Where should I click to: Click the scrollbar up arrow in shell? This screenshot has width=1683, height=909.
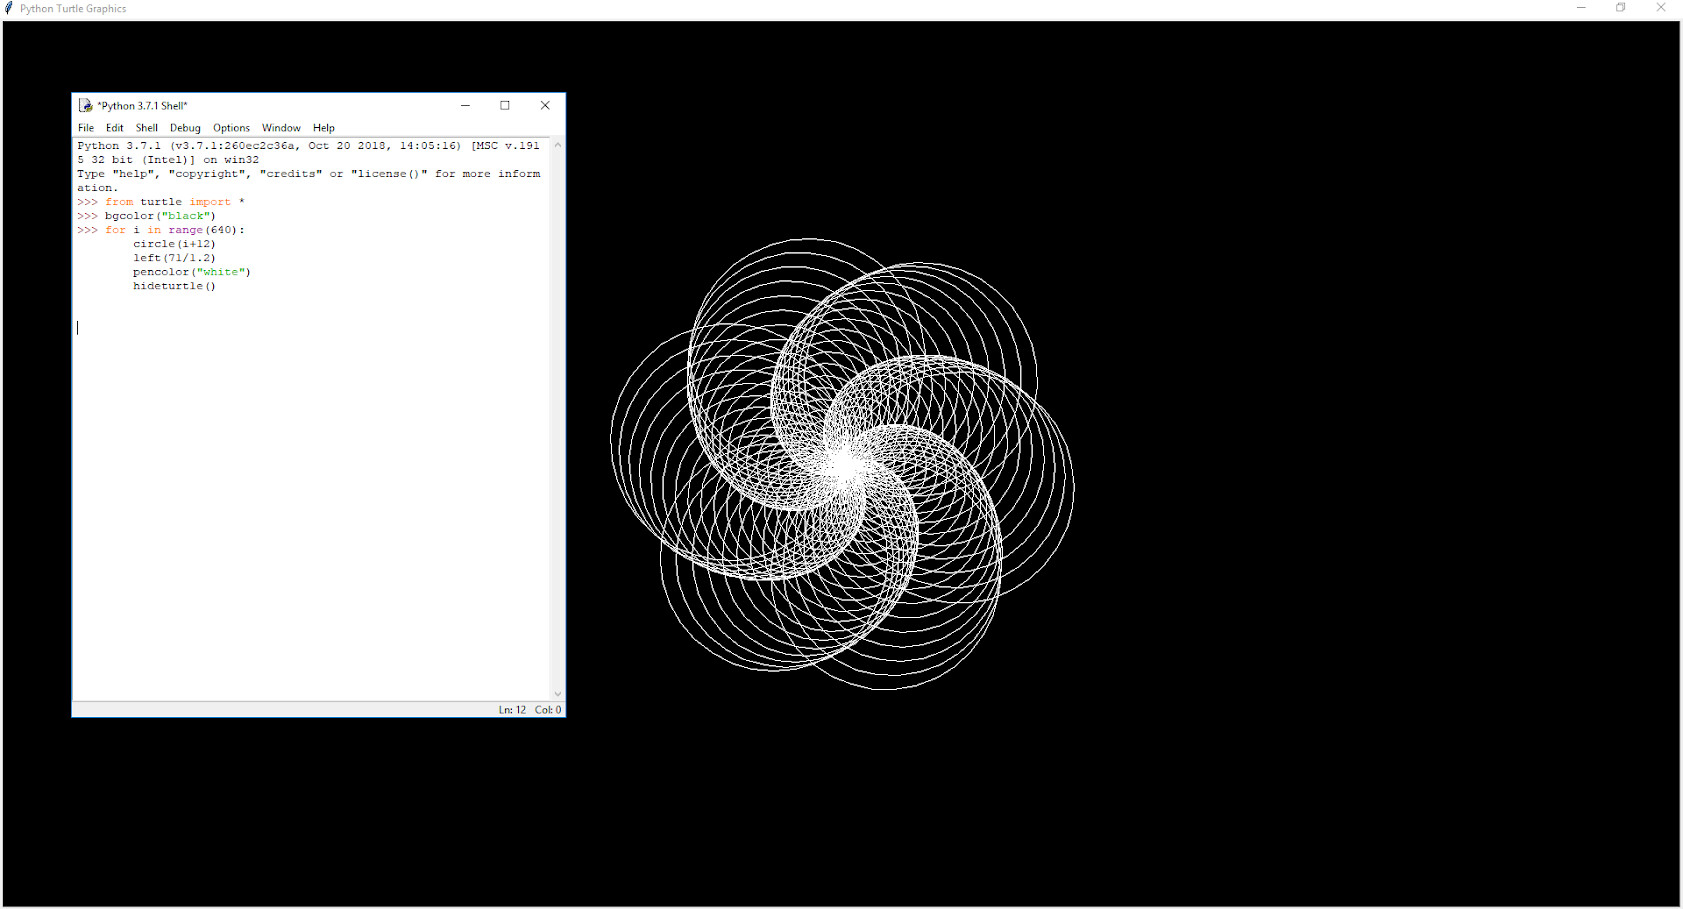[x=557, y=144]
